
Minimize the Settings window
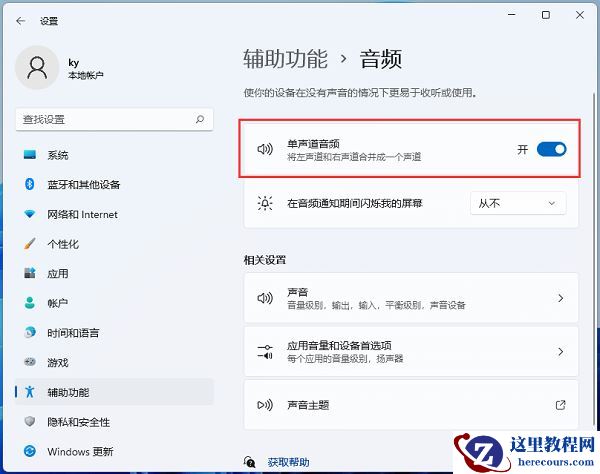(x=512, y=15)
